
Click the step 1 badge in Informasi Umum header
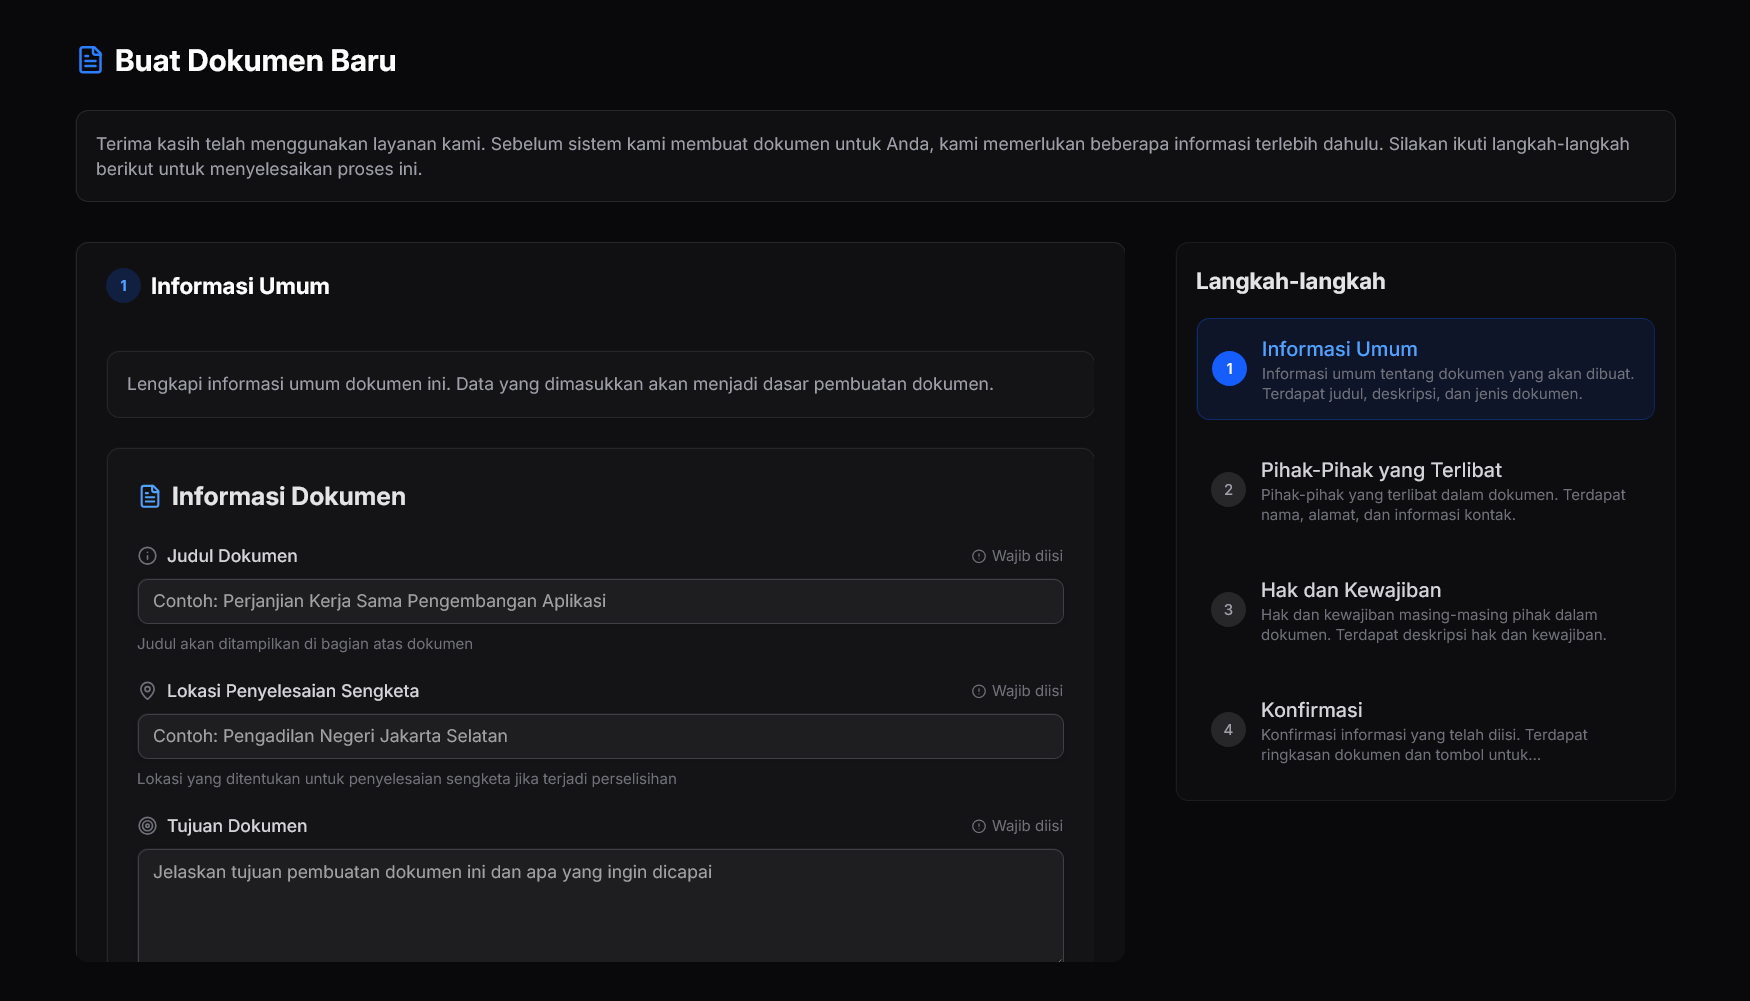(x=123, y=286)
